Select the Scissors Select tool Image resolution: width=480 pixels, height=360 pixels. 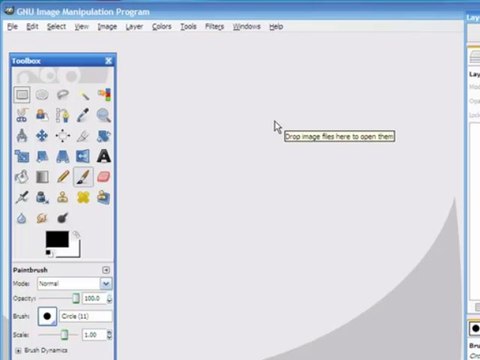(22, 115)
